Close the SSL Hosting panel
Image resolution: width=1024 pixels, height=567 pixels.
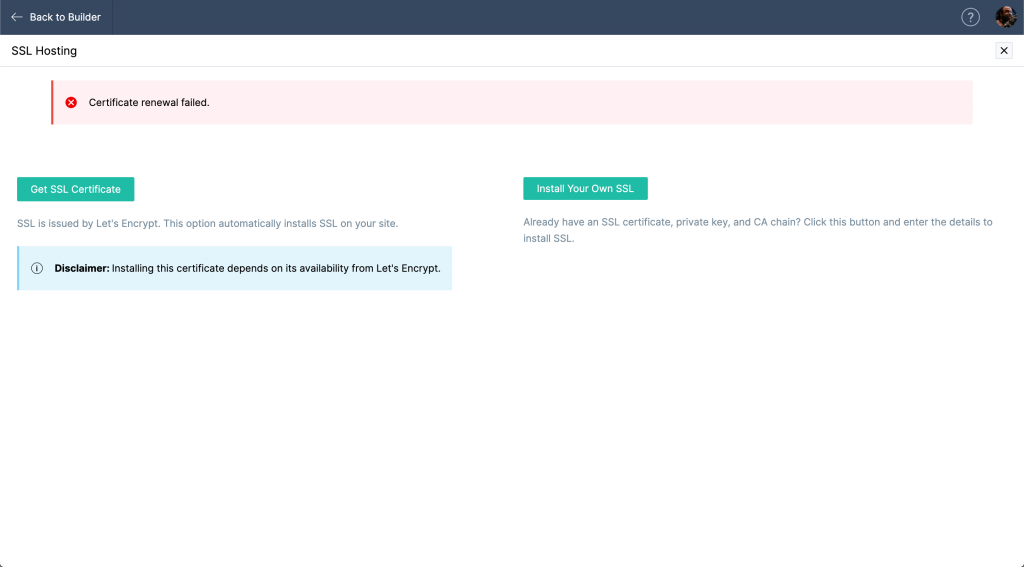1004,51
